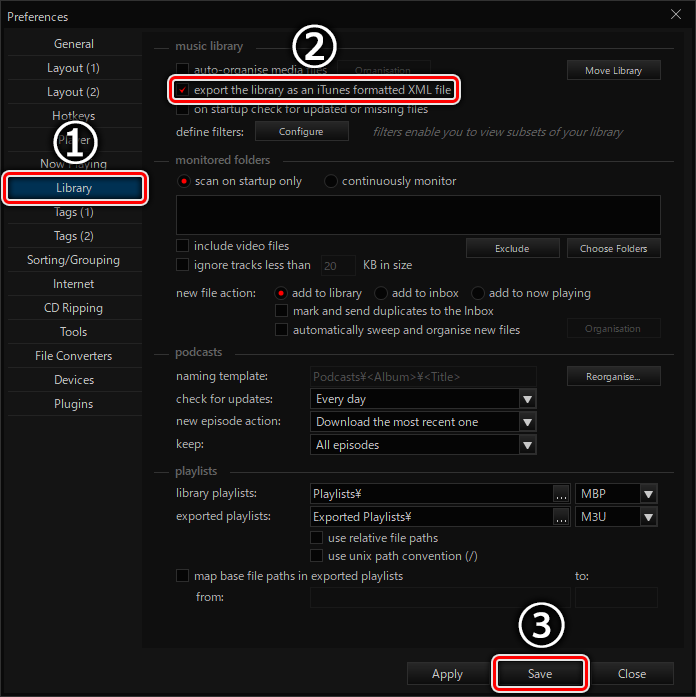Open new episode action dropdown
696x697 pixels.
pos(528,422)
